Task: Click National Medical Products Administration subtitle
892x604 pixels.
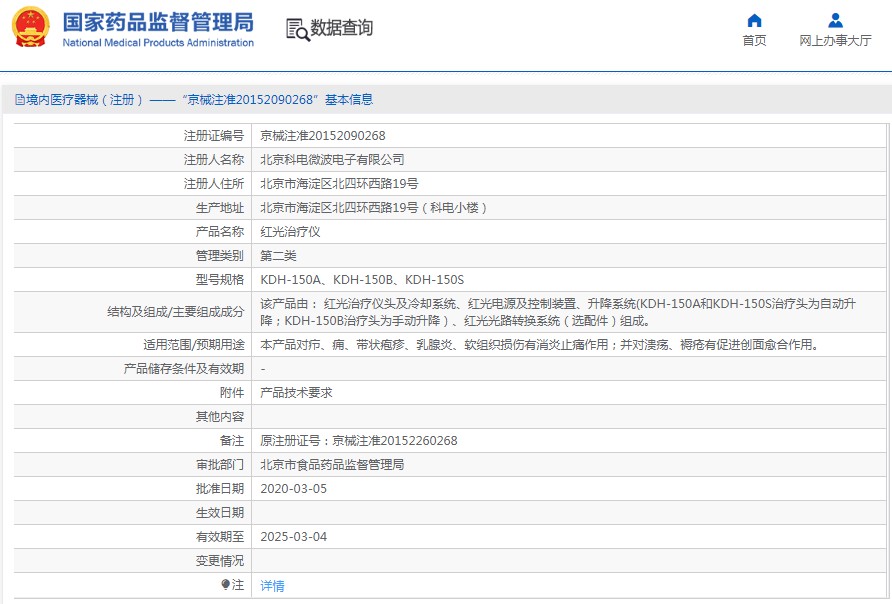Action: 158,43
